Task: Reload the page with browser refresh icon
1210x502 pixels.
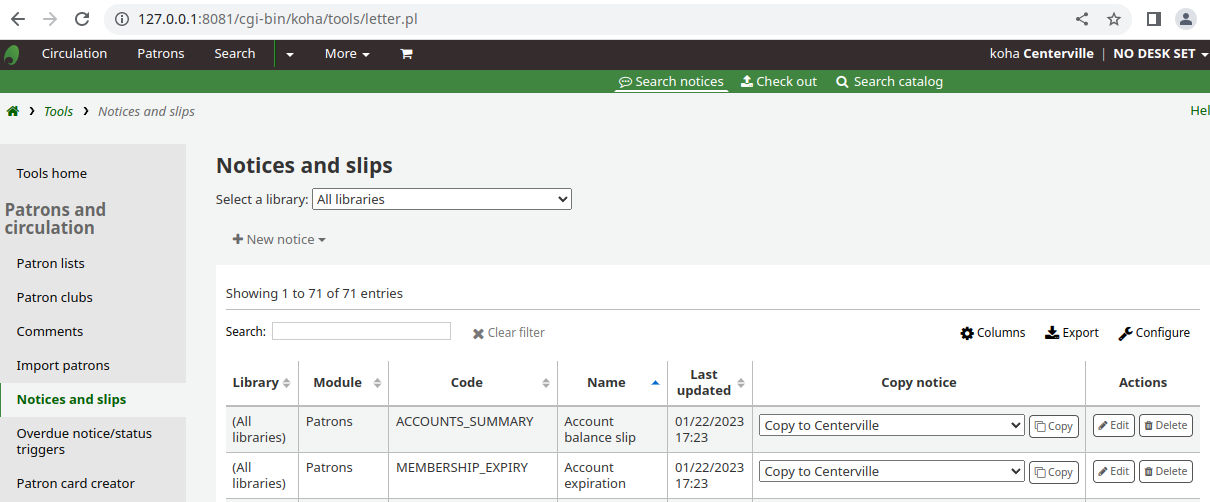Action: tap(82, 19)
